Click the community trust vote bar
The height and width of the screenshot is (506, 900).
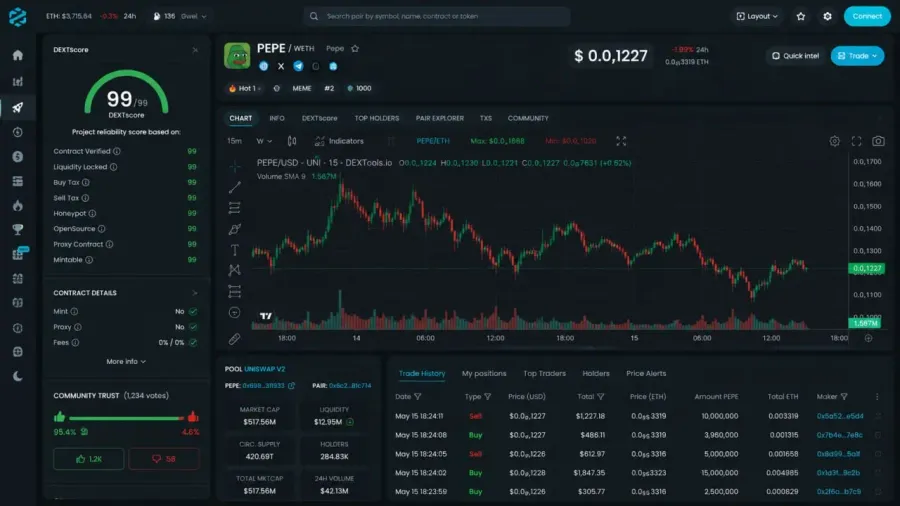126,418
